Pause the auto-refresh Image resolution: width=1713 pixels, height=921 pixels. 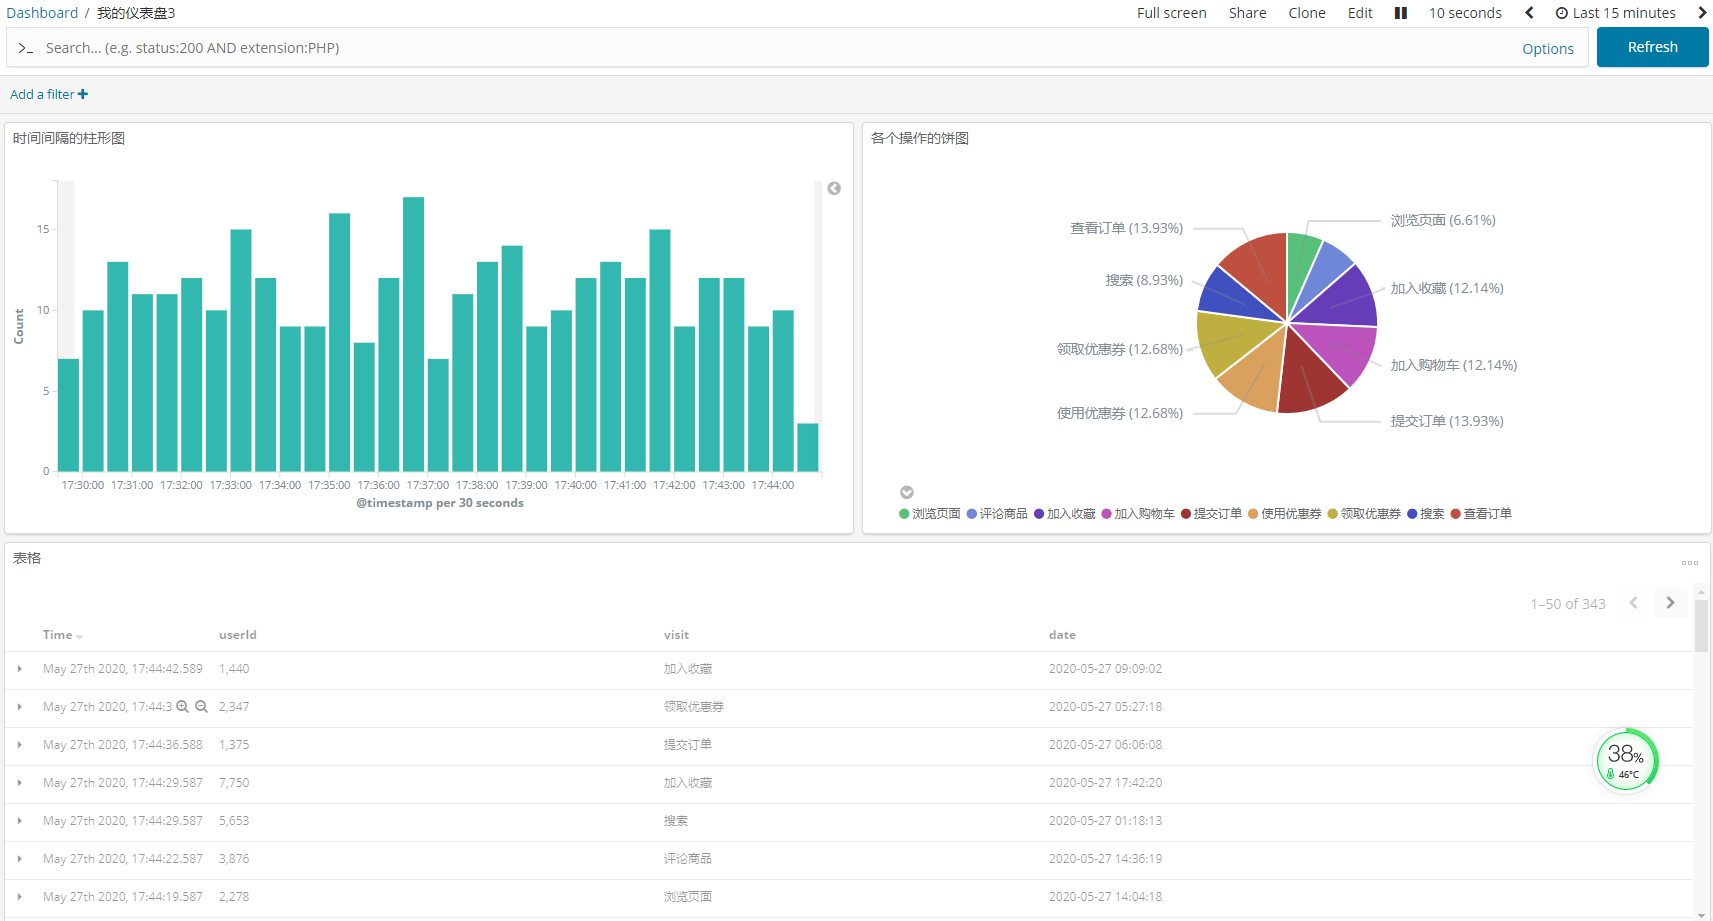point(1400,13)
